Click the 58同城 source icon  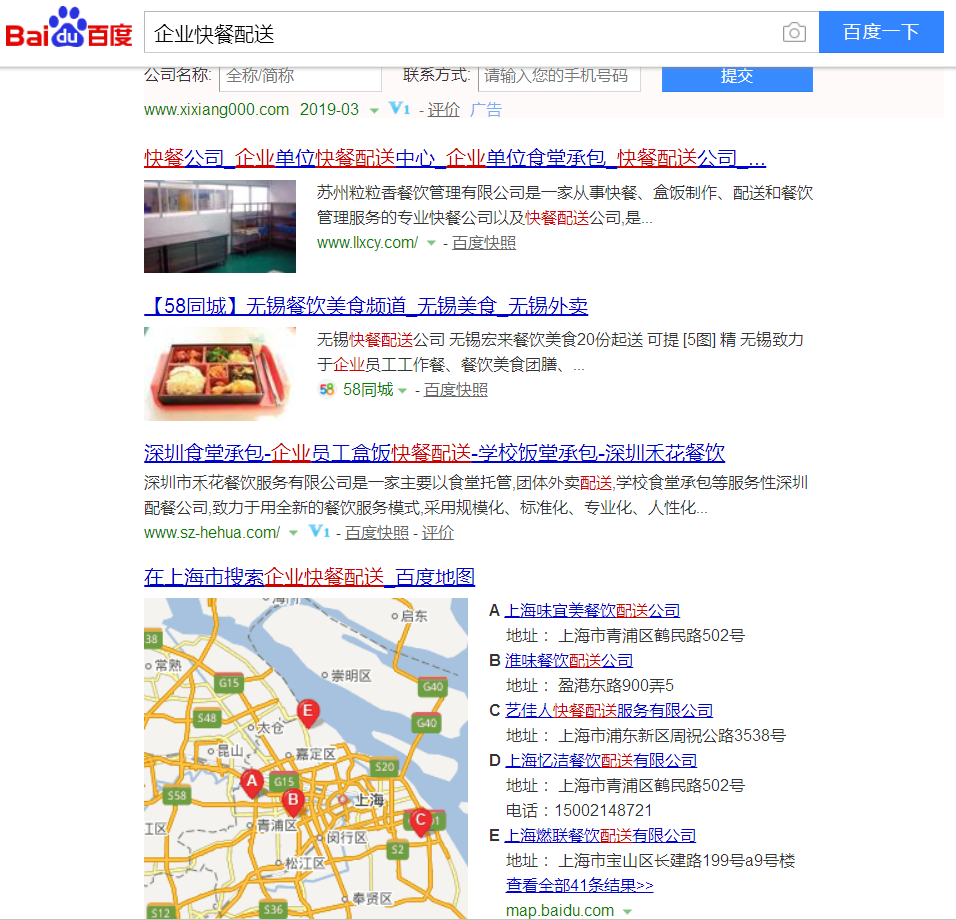326,389
